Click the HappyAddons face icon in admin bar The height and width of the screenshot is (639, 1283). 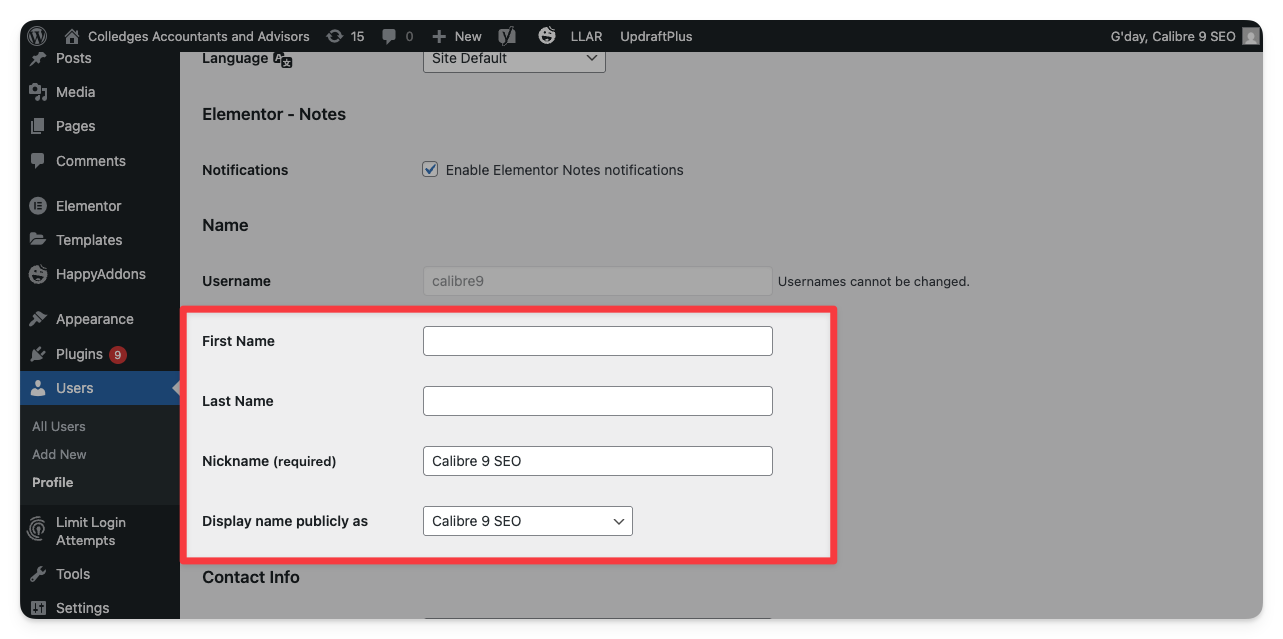tap(546, 36)
